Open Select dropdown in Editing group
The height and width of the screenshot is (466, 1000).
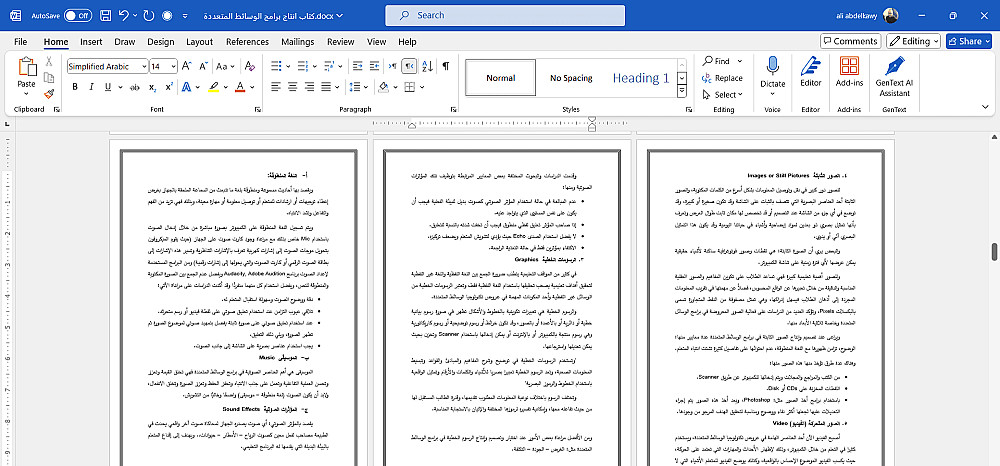click(724, 94)
